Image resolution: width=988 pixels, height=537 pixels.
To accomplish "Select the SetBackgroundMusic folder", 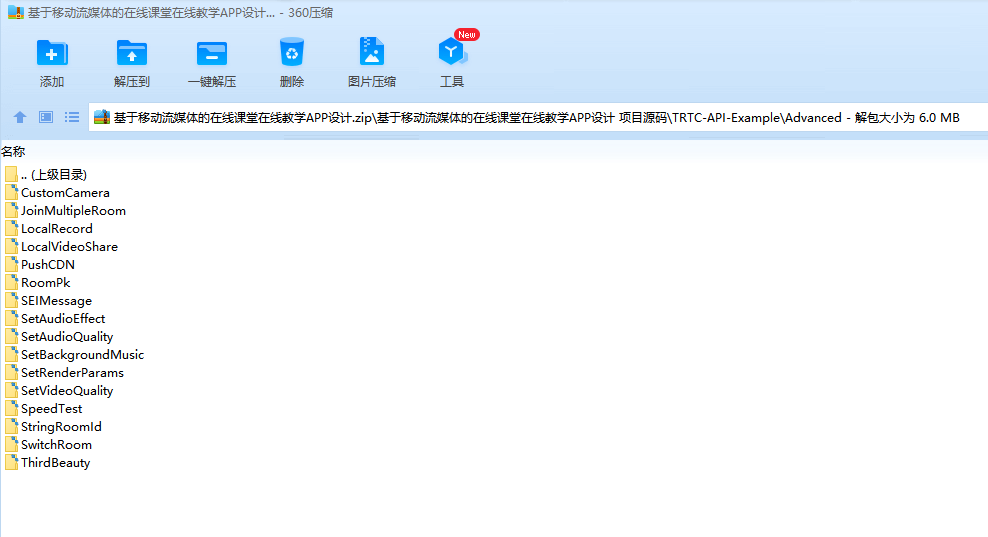I will pyautogui.click(x=74, y=355).
